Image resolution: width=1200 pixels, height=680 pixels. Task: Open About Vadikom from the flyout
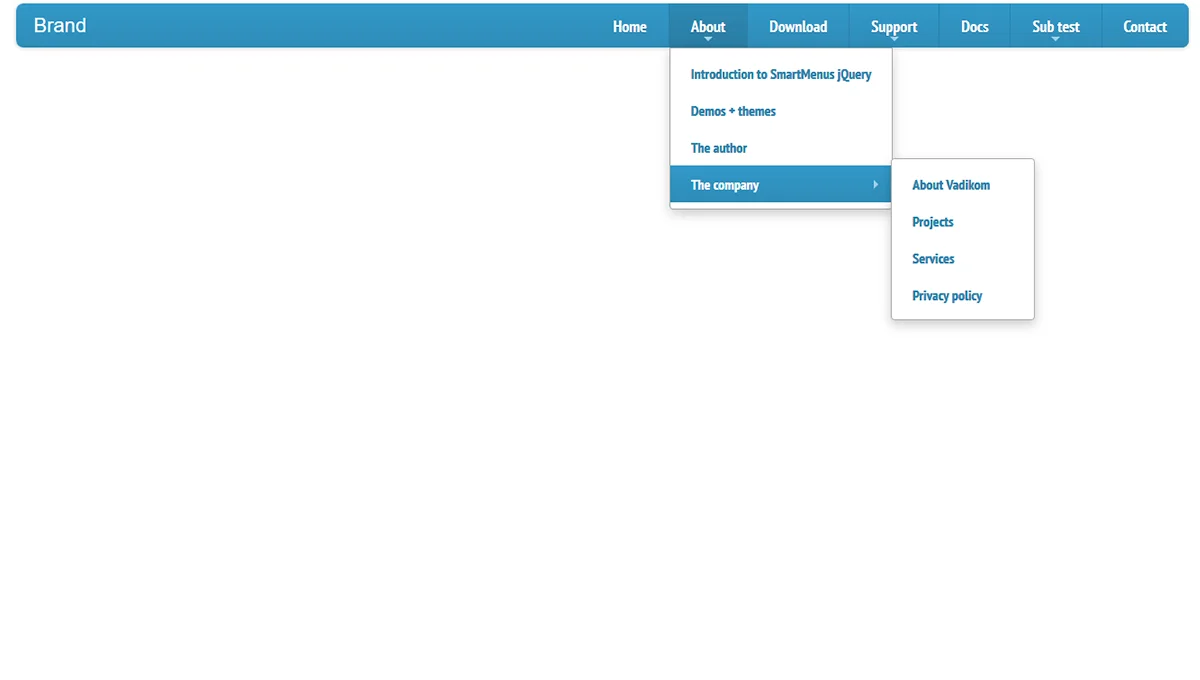coord(951,186)
